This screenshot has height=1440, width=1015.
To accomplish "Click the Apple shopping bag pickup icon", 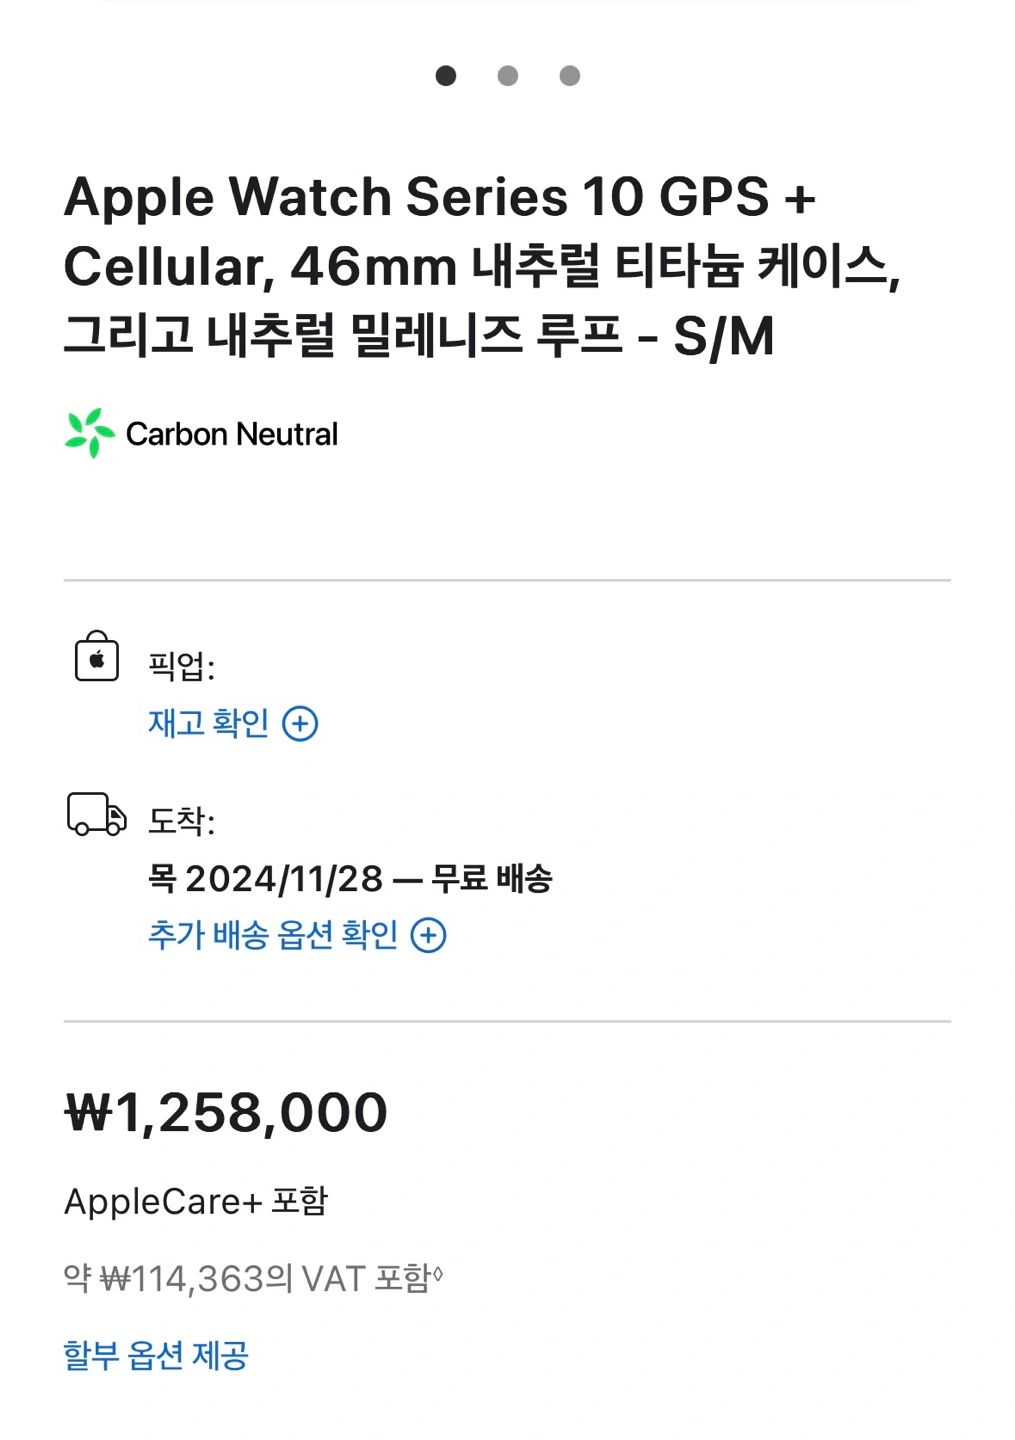I will coord(97,657).
